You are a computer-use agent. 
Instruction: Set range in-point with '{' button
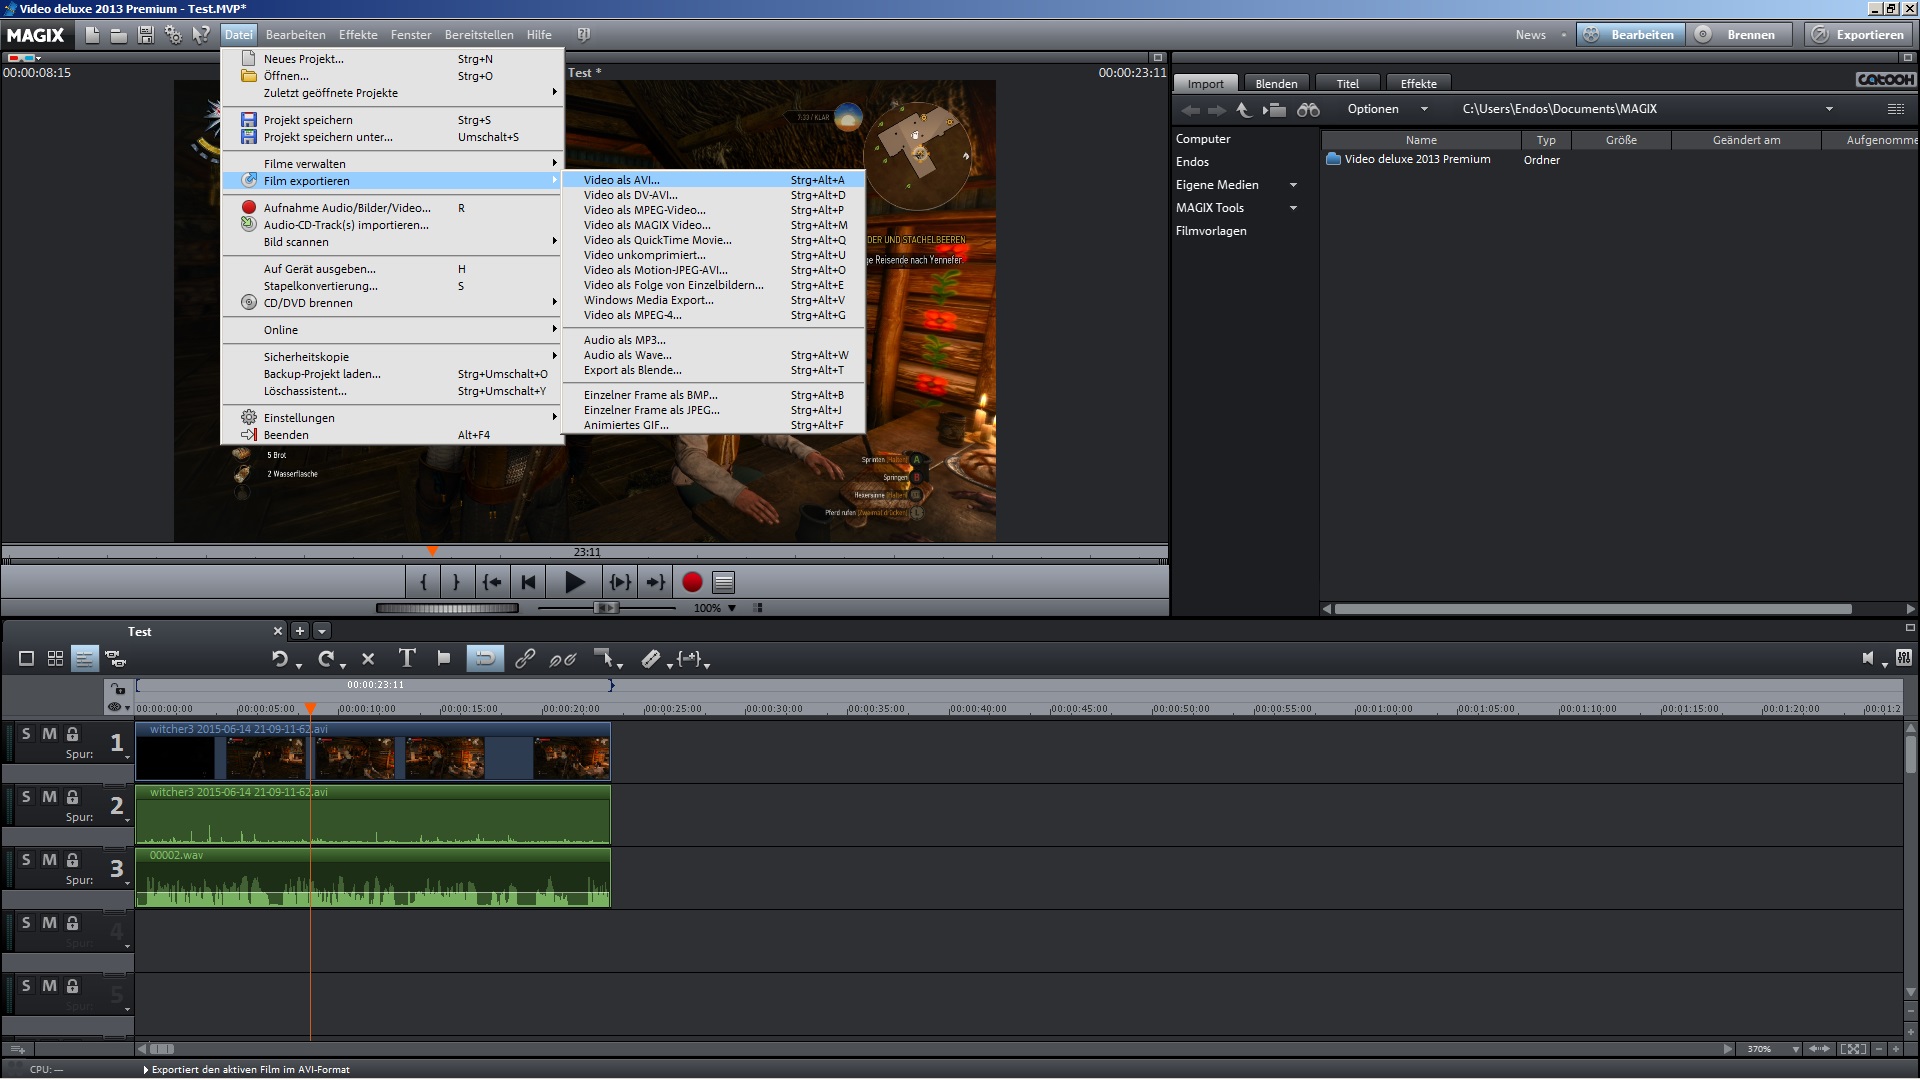click(423, 582)
